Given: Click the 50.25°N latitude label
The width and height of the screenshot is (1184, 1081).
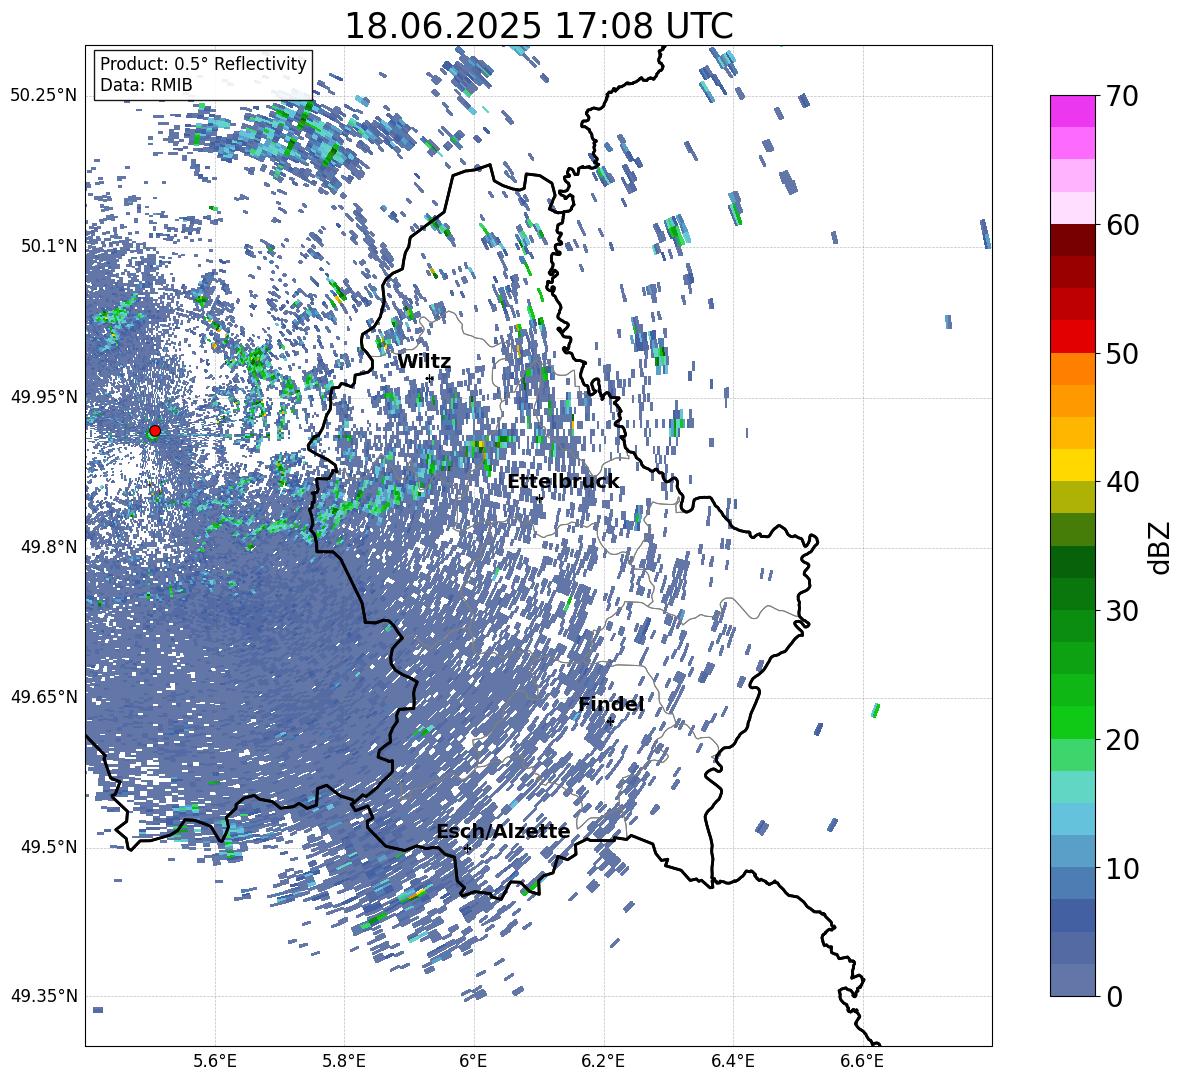Looking at the screenshot, I should point(45,96).
